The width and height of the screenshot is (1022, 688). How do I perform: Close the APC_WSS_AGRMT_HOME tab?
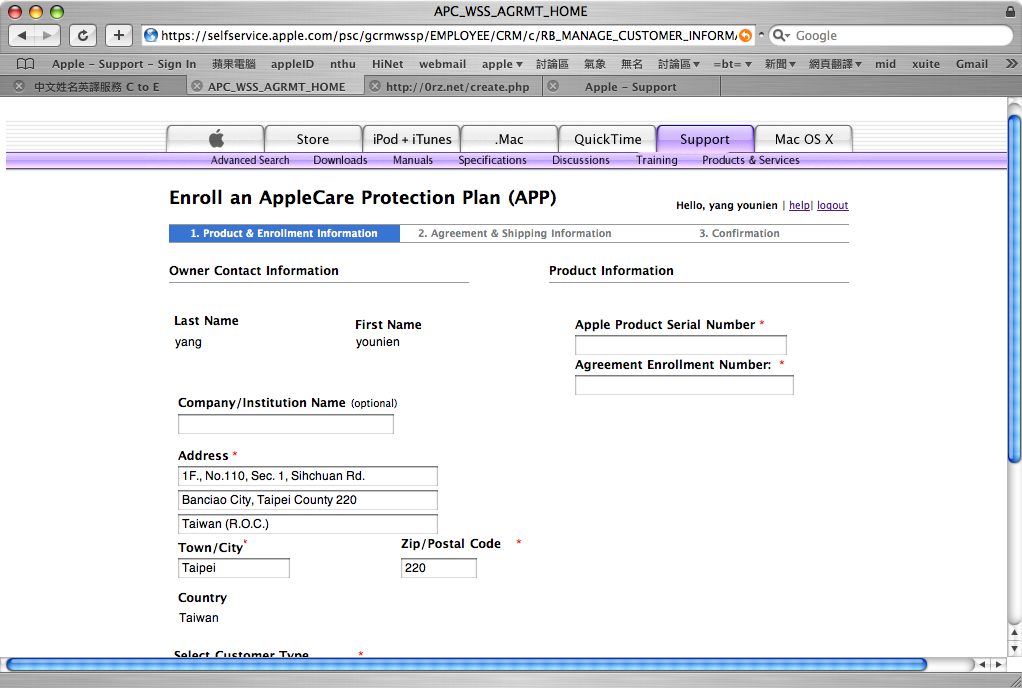tap(197, 86)
